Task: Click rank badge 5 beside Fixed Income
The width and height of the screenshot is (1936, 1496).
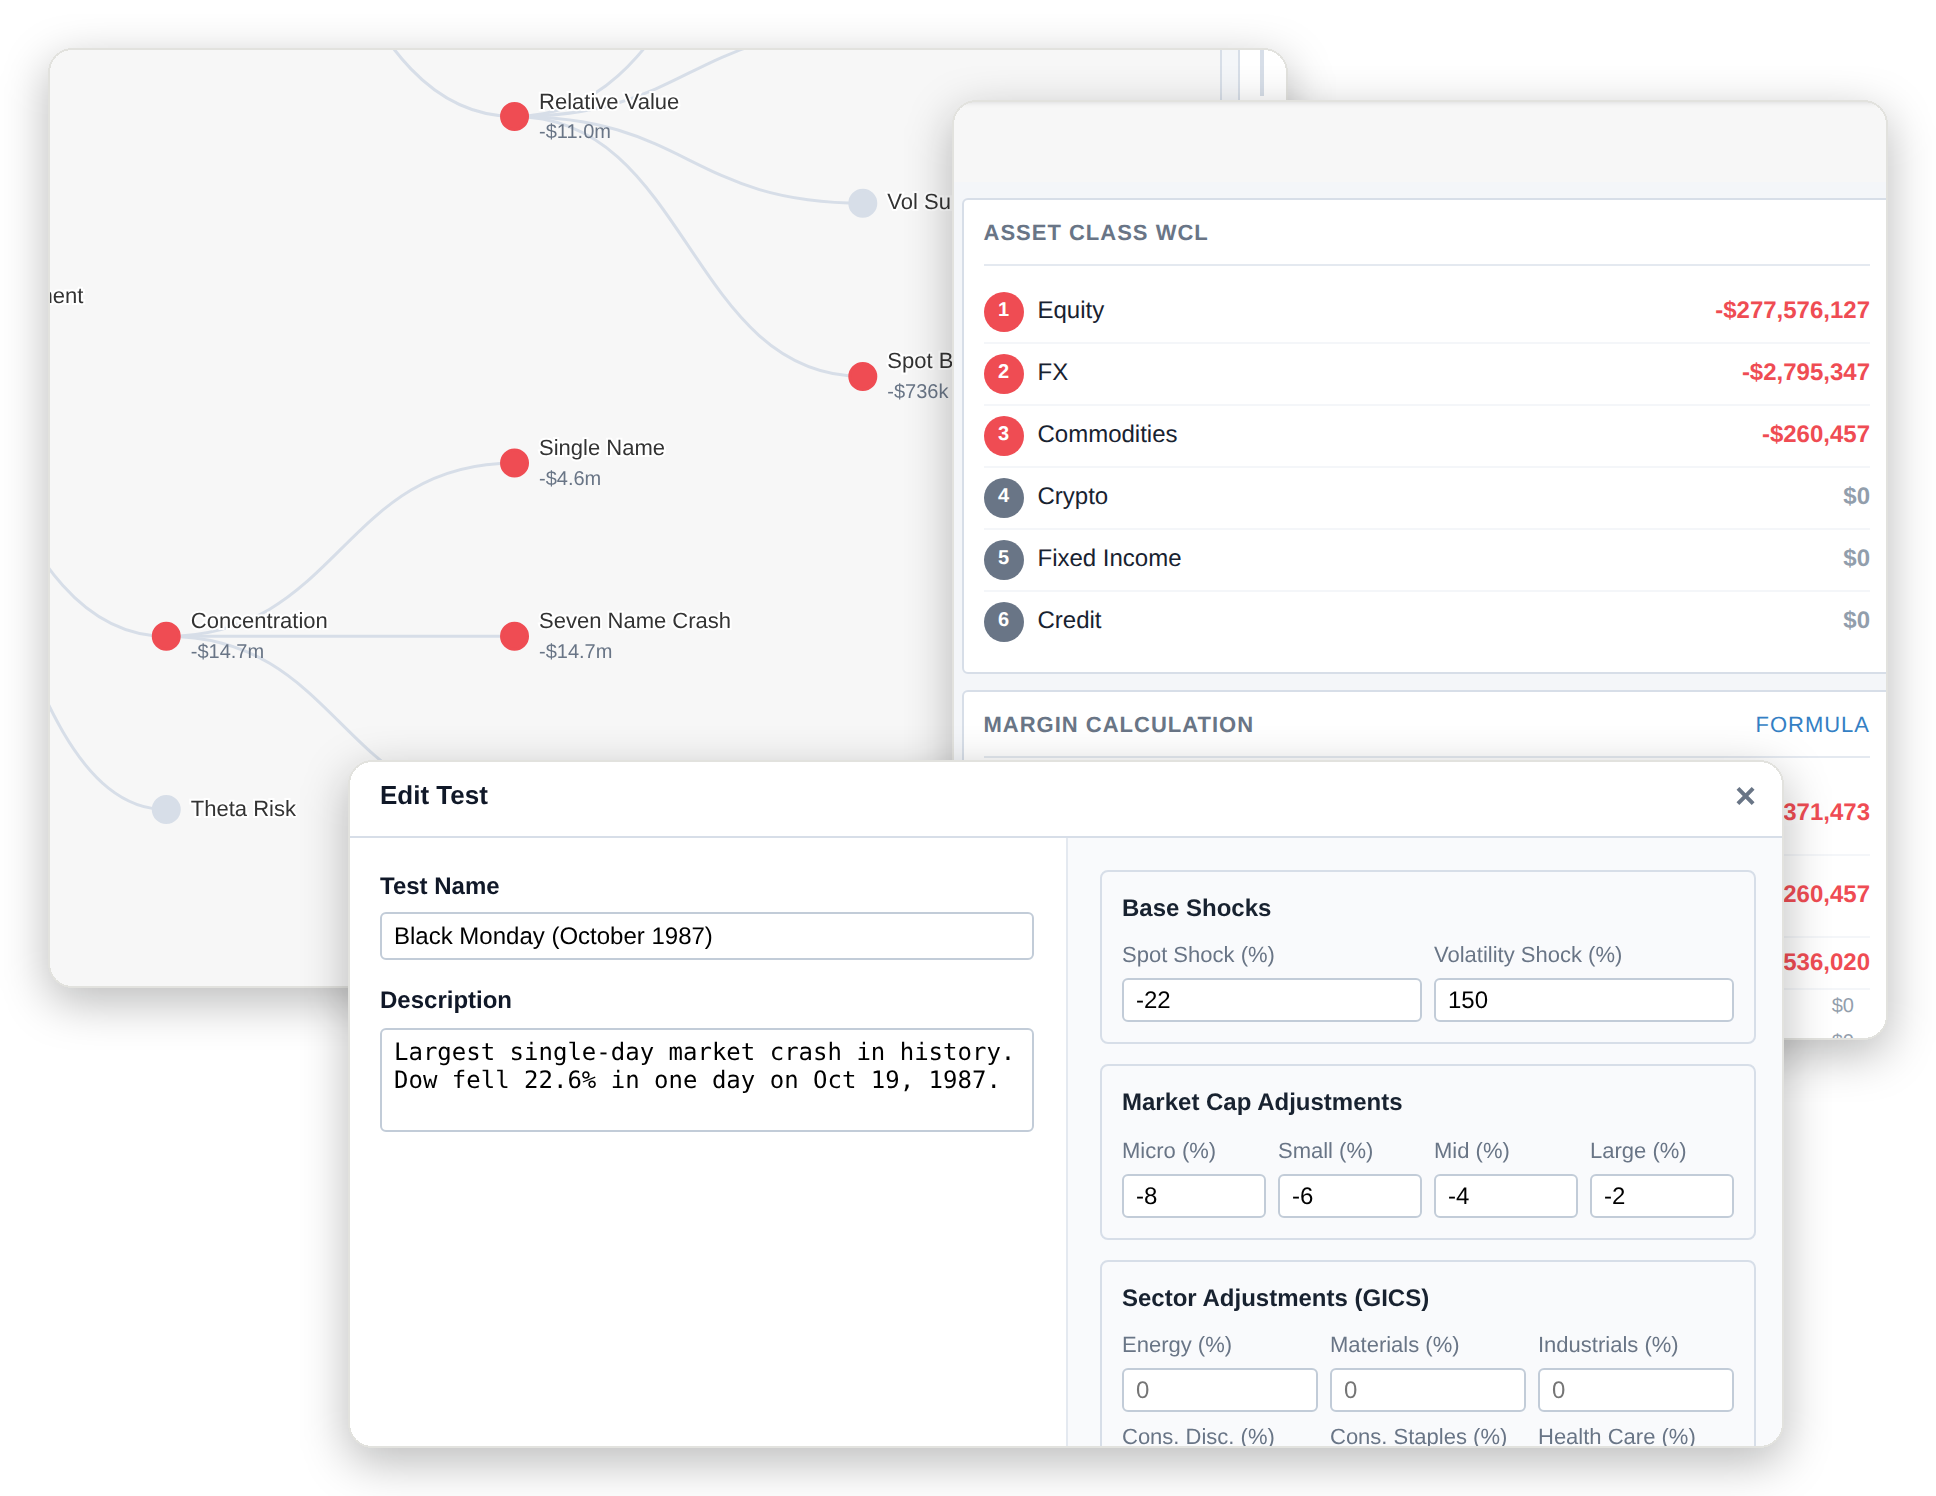Action: pyautogui.click(x=1003, y=559)
